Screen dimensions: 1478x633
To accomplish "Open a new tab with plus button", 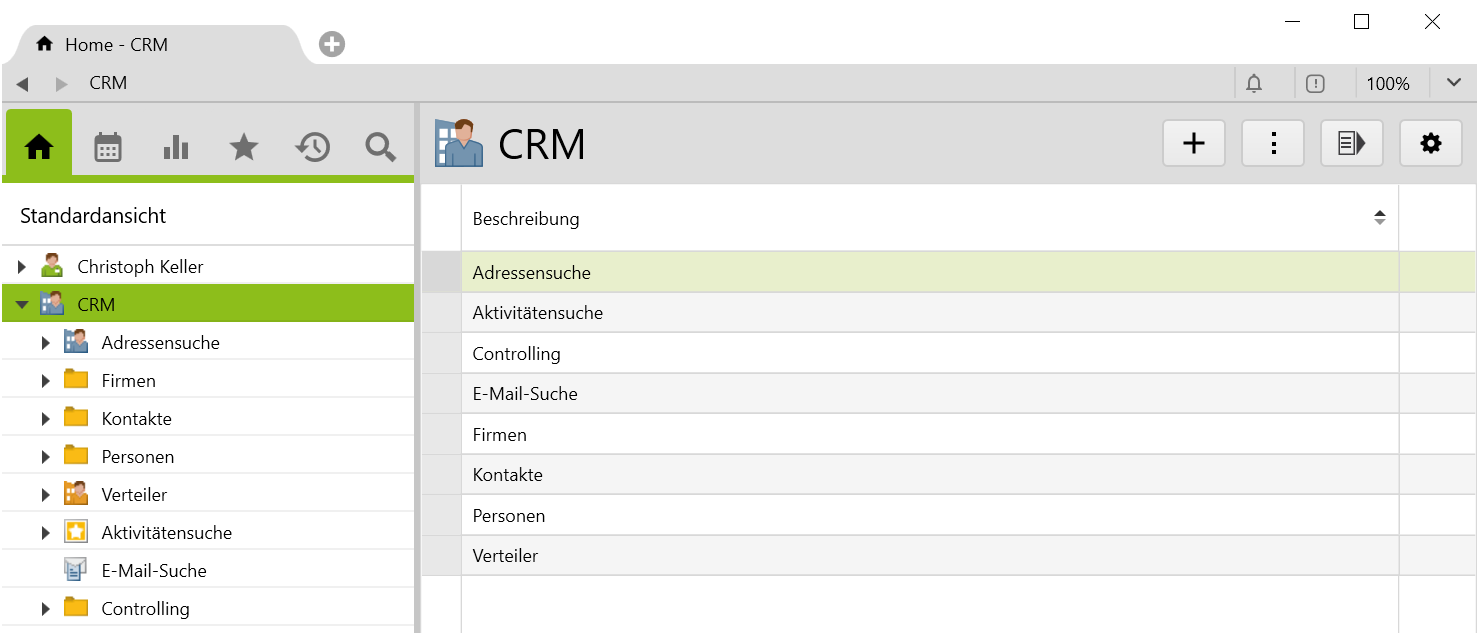I will pyautogui.click(x=332, y=44).
